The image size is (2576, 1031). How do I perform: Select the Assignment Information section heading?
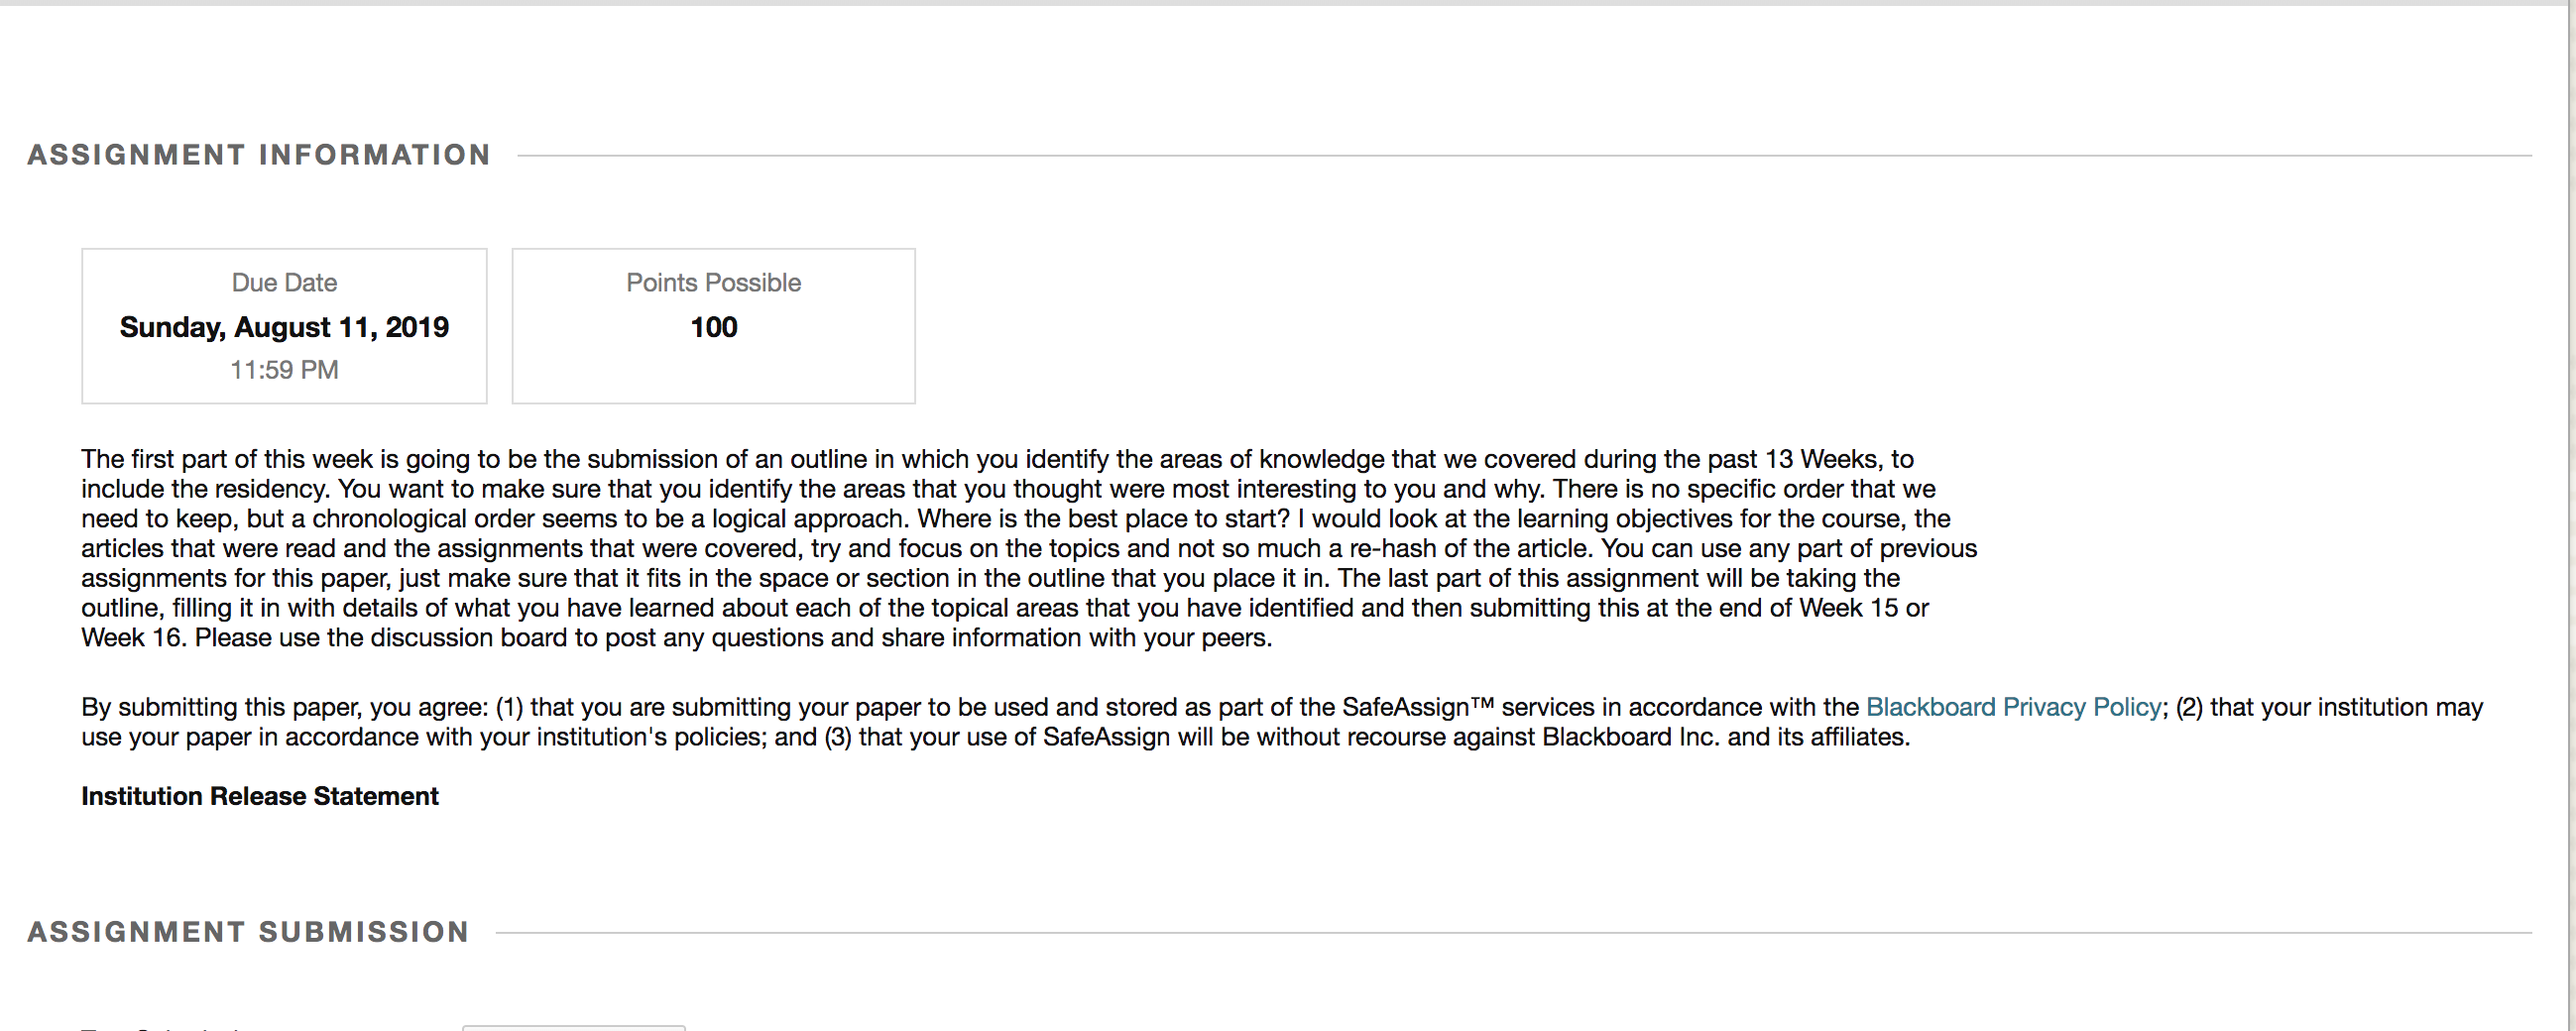[259, 155]
